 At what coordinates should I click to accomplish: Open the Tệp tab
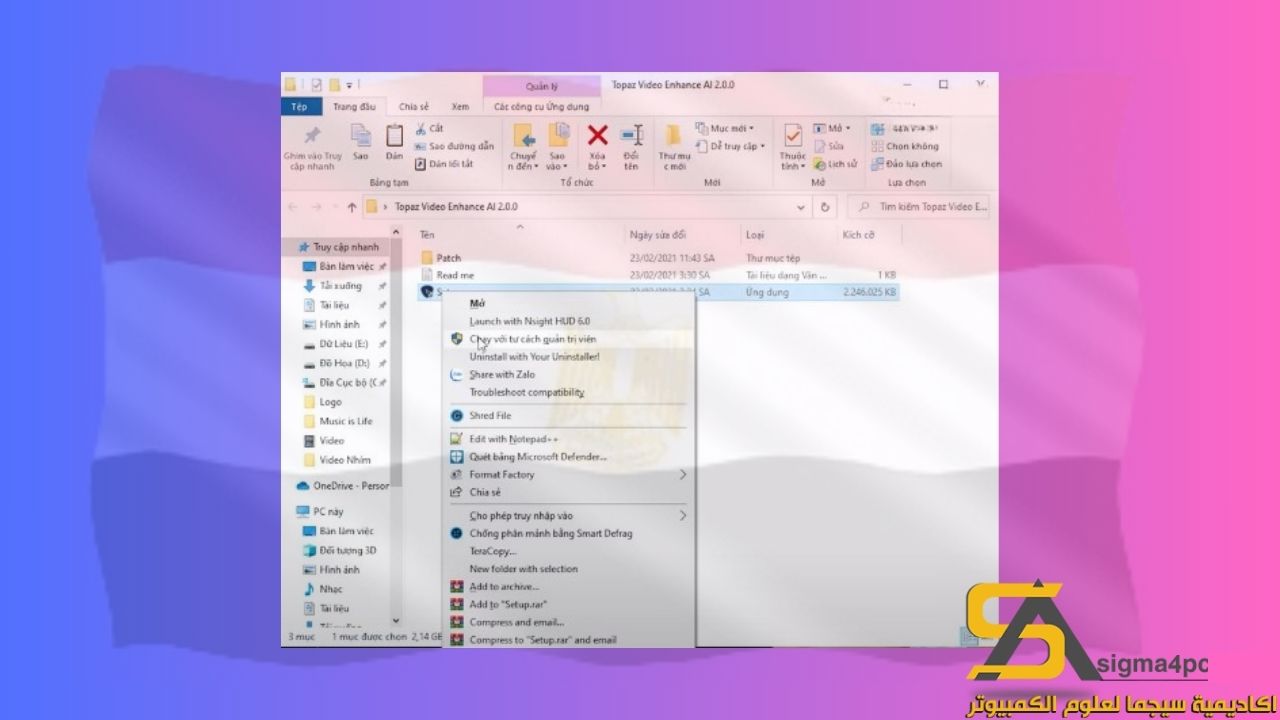[299, 106]
